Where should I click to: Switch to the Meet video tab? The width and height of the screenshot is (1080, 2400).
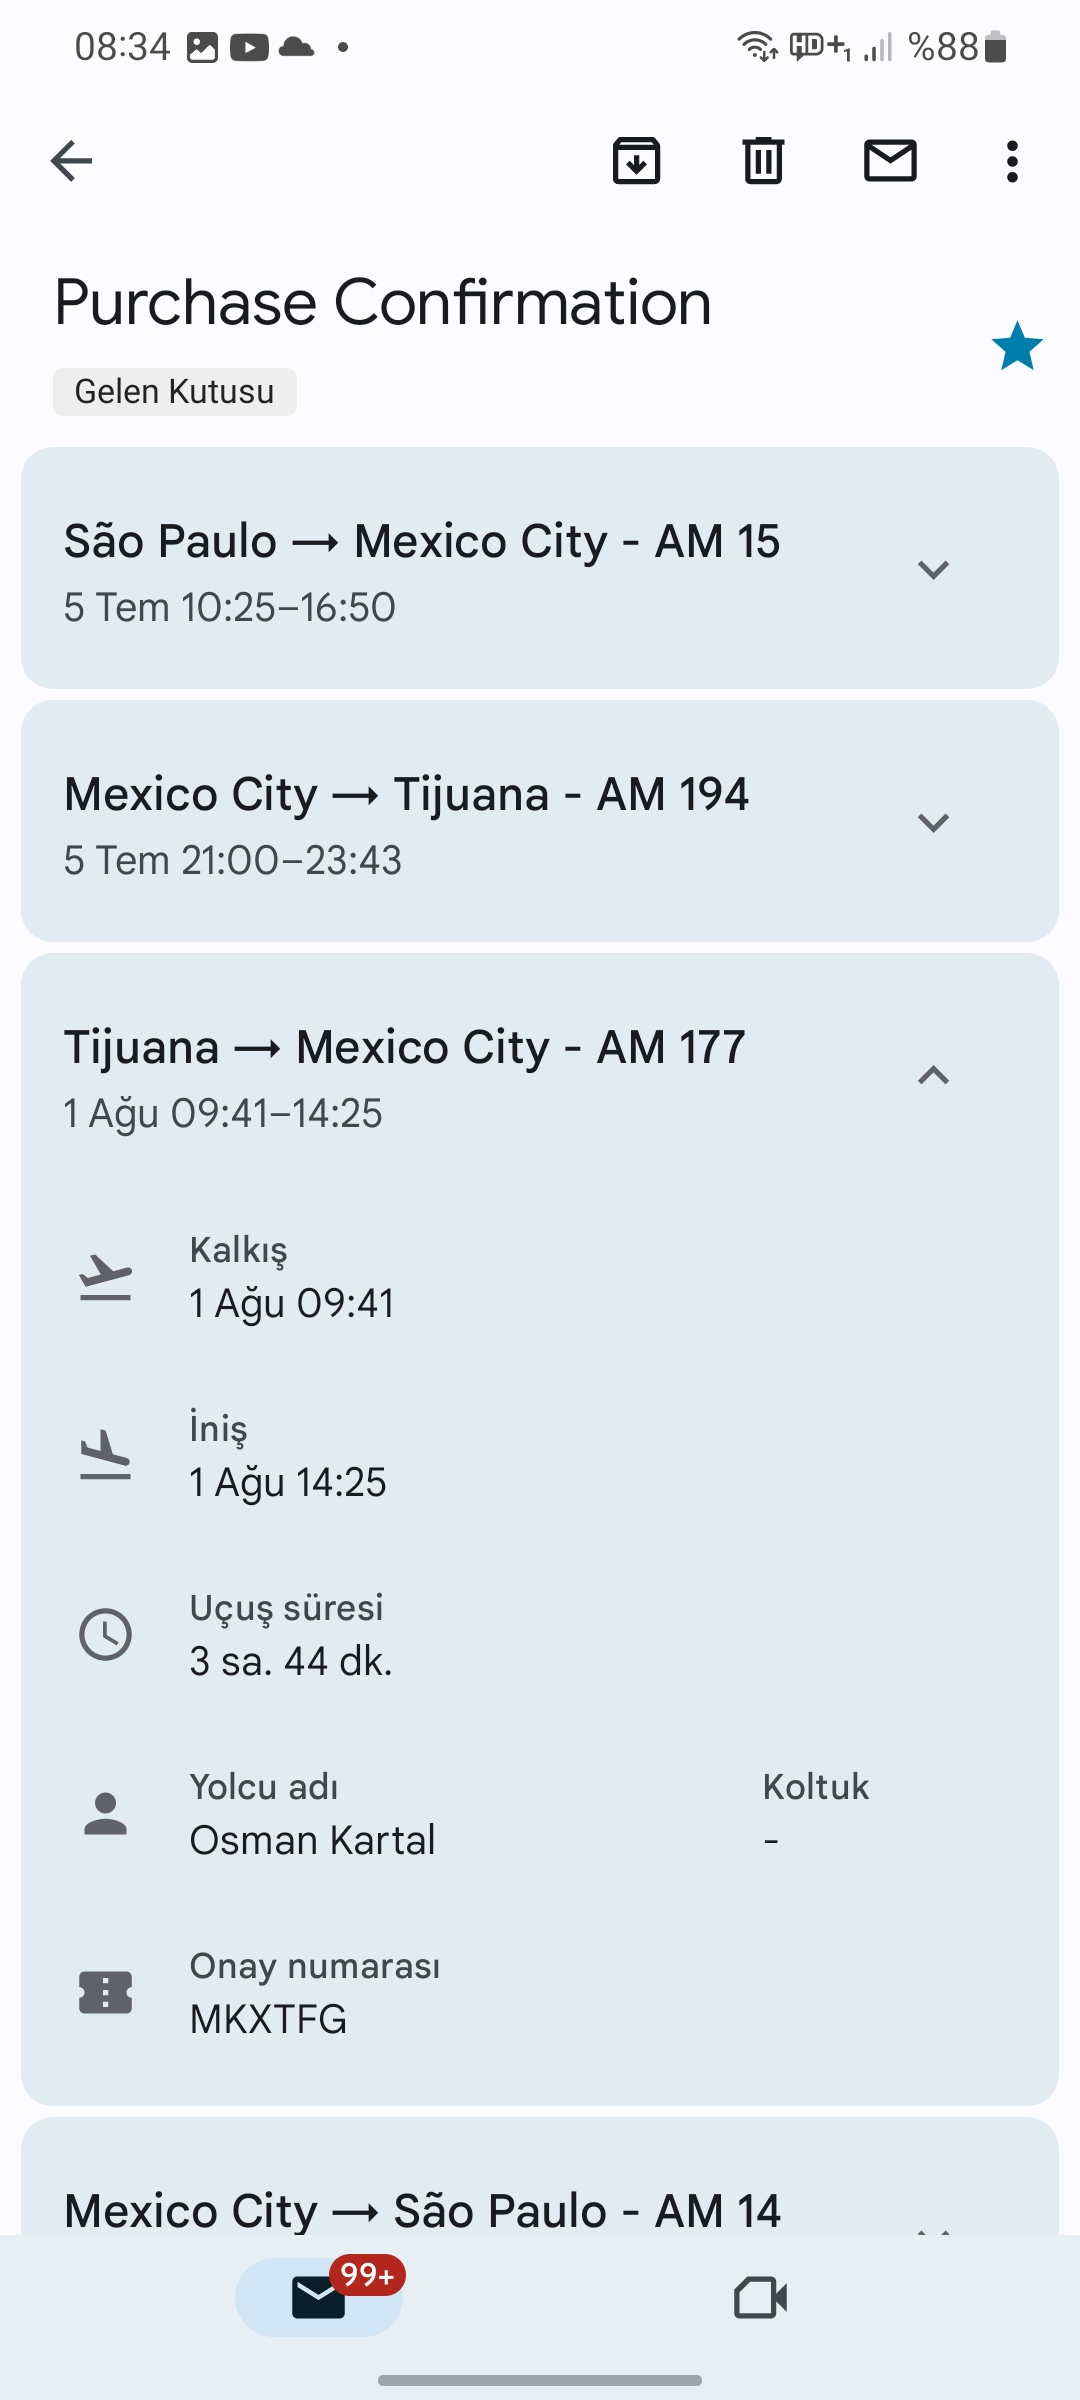(760, 2297)
